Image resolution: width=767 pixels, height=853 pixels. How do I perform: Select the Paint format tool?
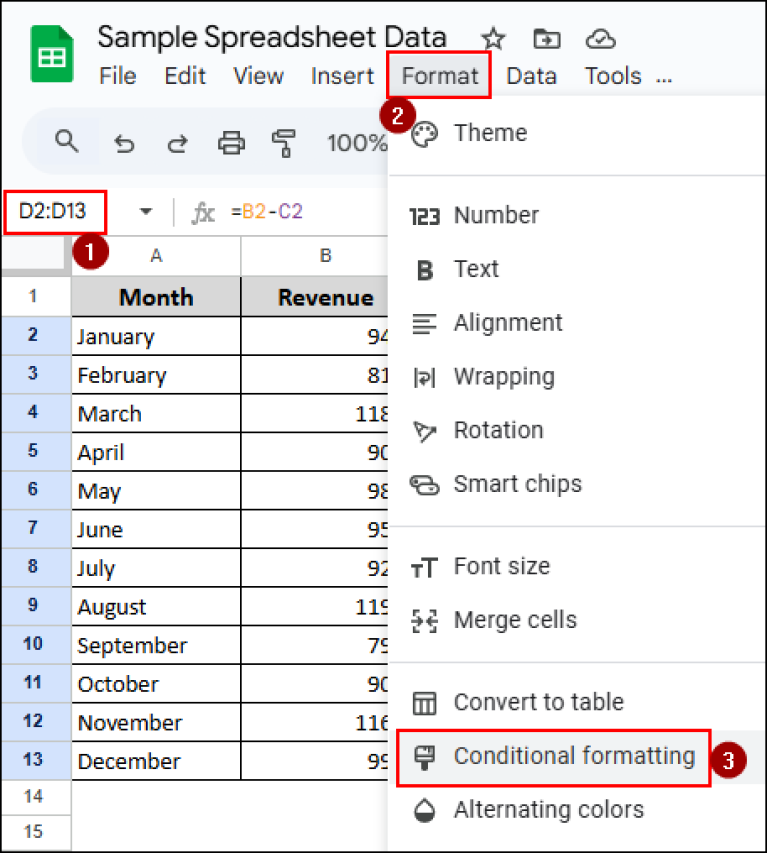[x=285, y=142]
